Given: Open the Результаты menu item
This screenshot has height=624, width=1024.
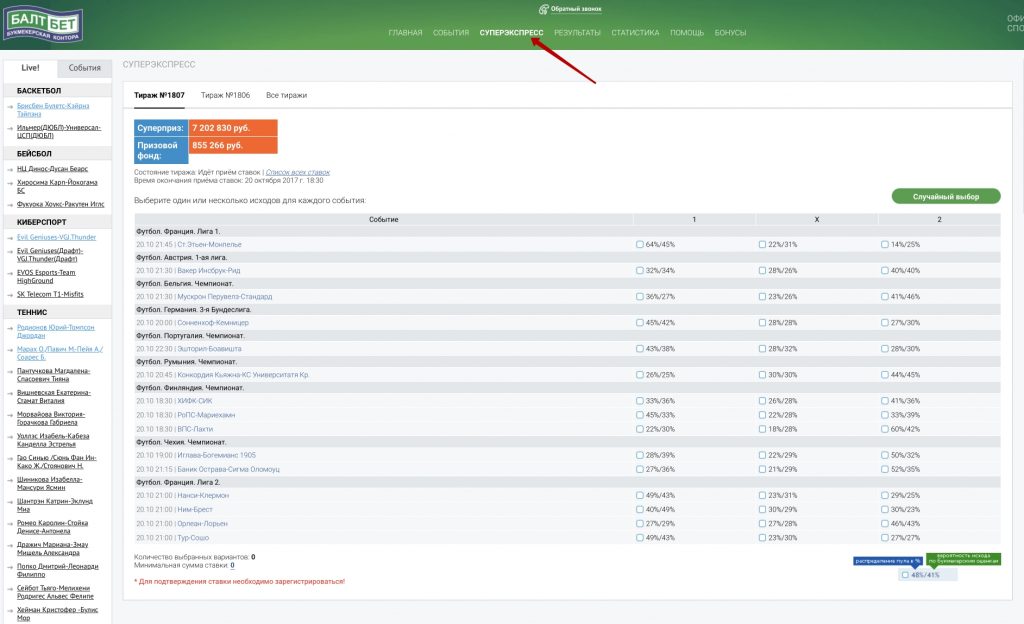Looking at the screenshot, I should [x=577, y=33].
